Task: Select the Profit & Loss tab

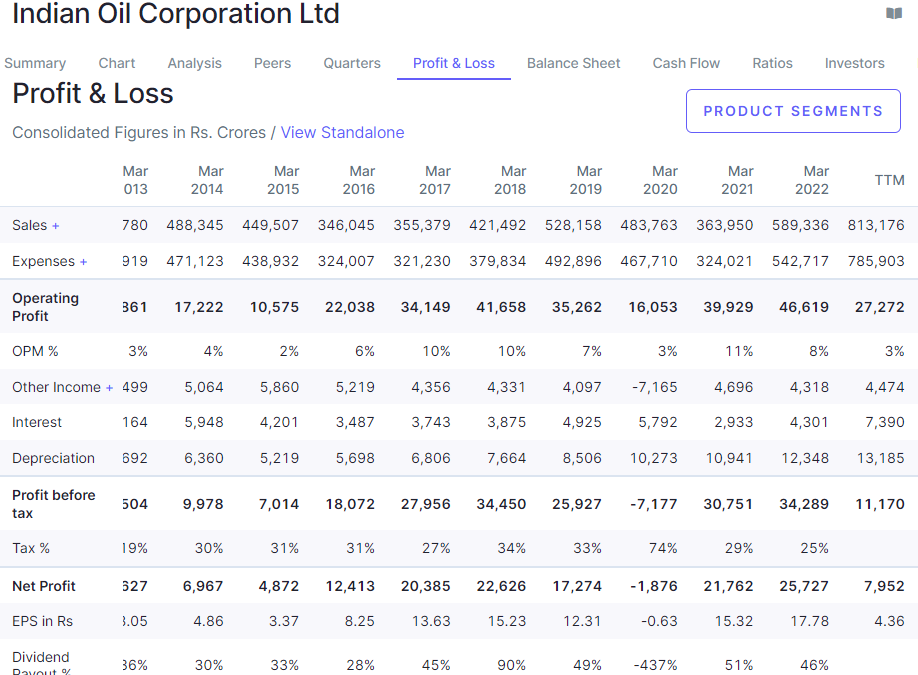Action: [454, 63]
